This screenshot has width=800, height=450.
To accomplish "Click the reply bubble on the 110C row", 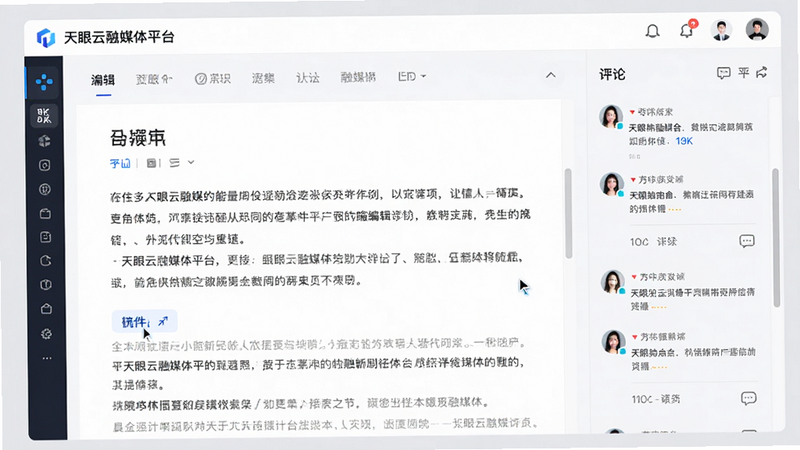I will tap(748, 398).
